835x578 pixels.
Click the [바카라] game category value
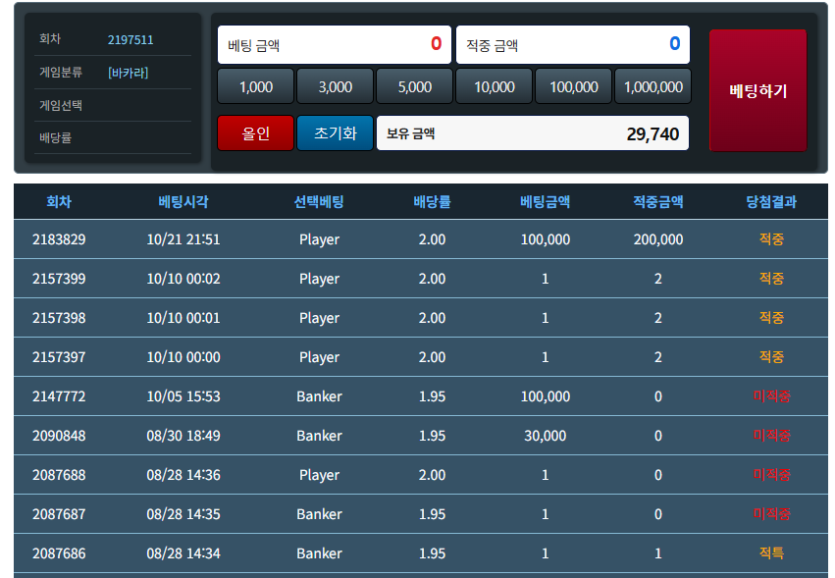[128, 72]
